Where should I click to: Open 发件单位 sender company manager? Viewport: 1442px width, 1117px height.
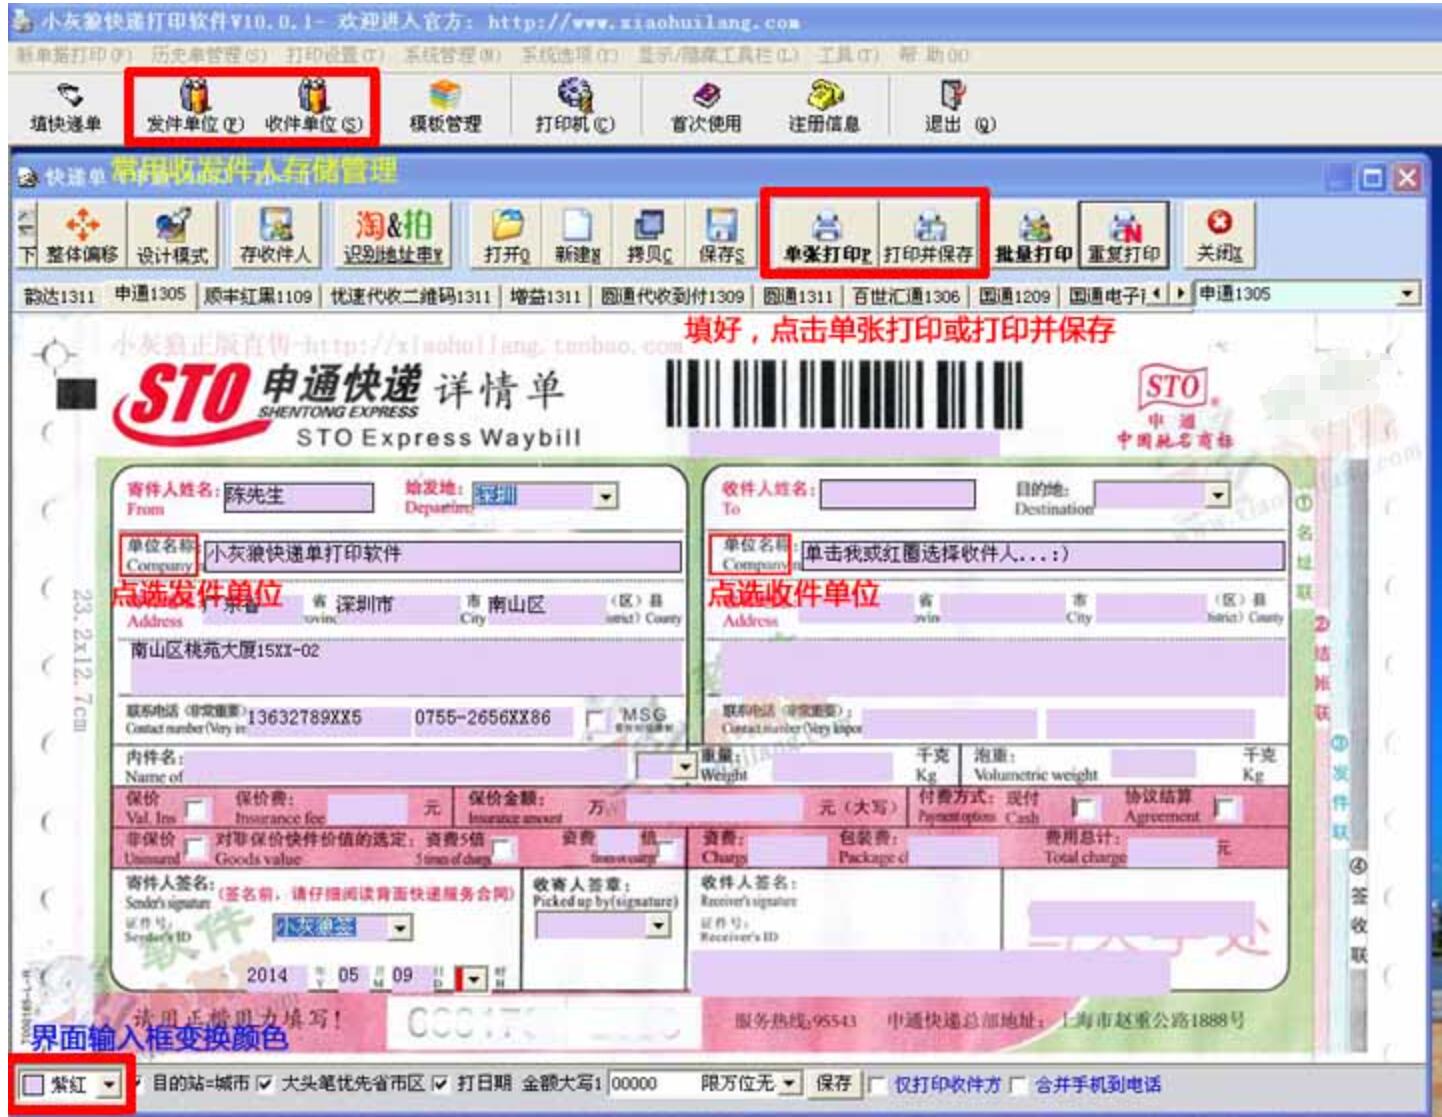194,108
